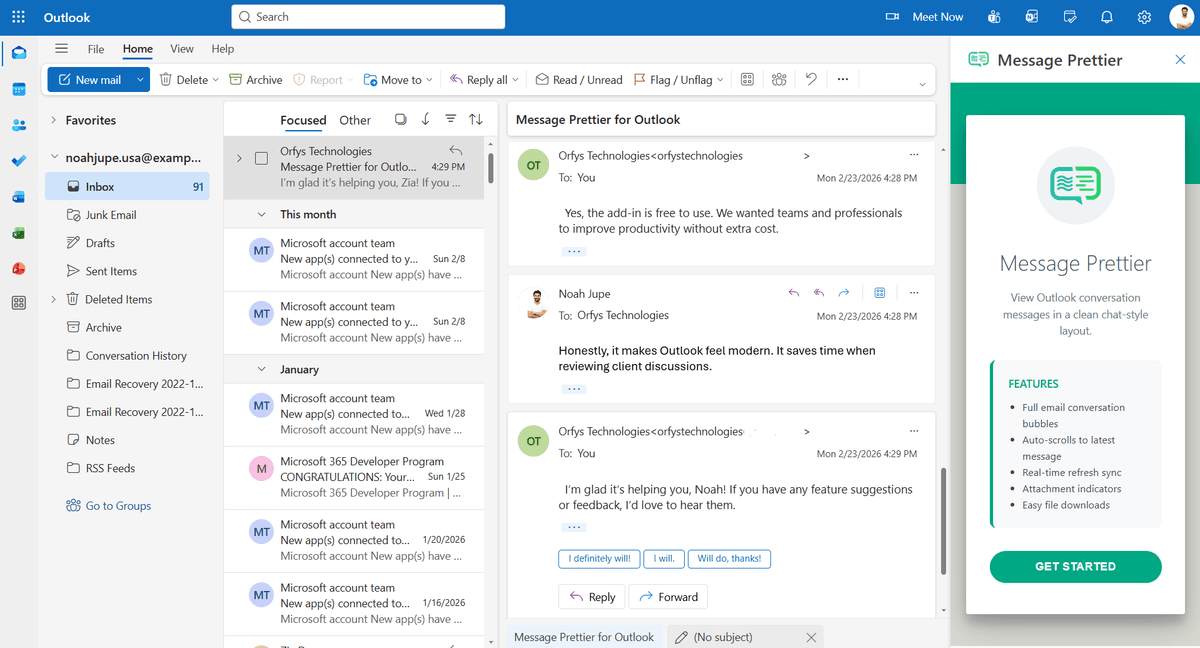
Task: Click the New mail button
Action: point(90,80)
